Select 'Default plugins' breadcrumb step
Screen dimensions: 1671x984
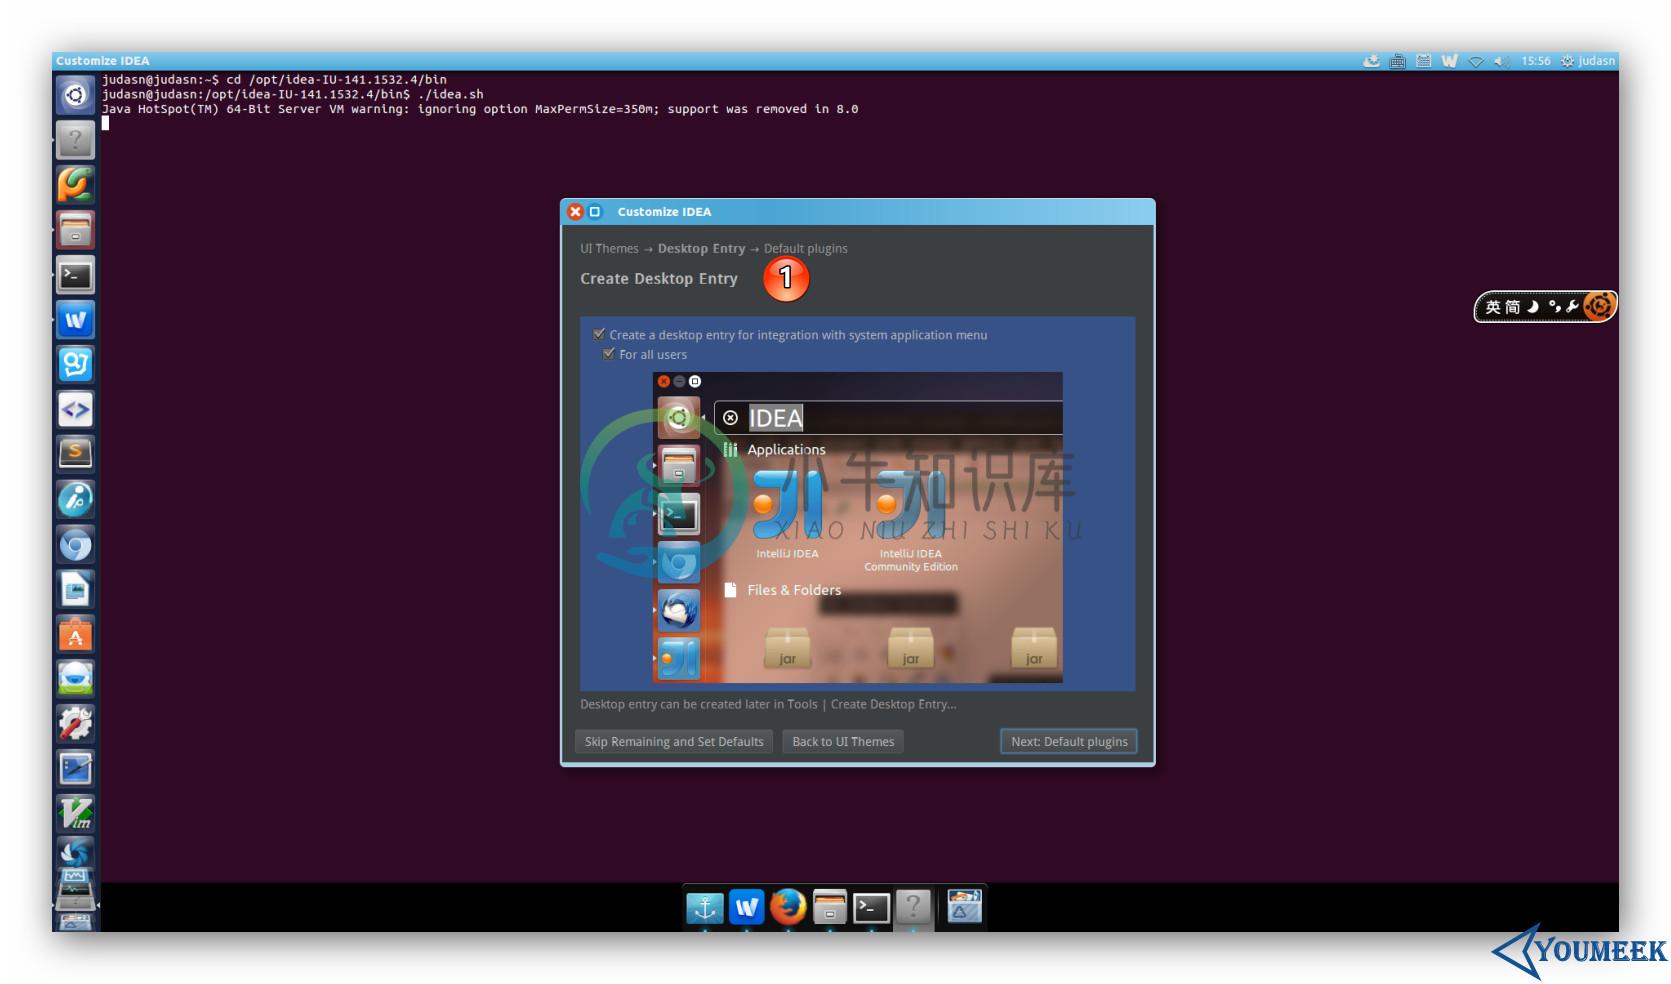(x=806, y=249)
